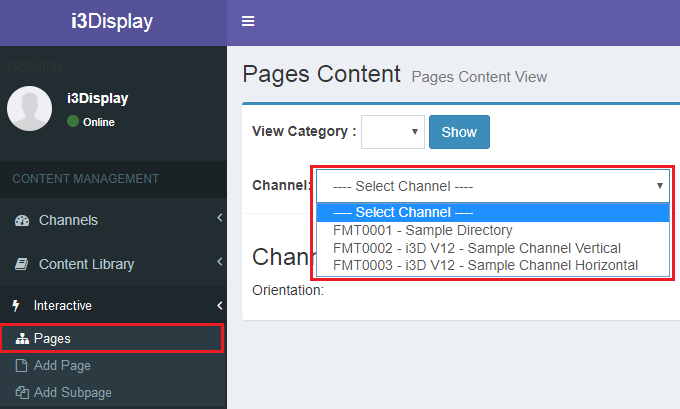The height and width of the screenshot is (409, 680).
Task: Click the Online status indicator
Action: 91,122
